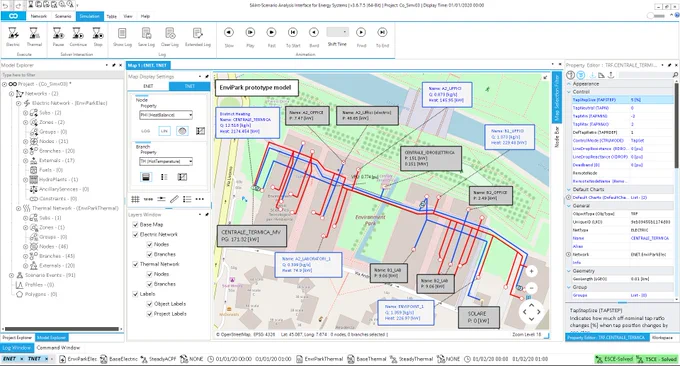Click three-dots more options icon

pyautogui.click(x=199, y=199)
